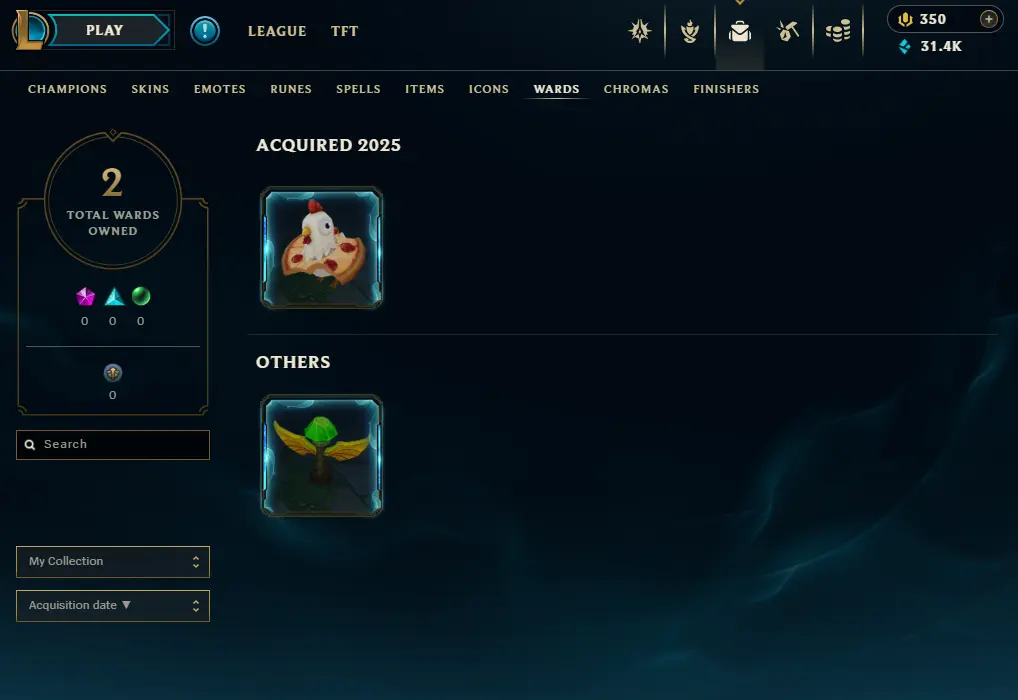Viewport: 1018px width, 700px height.
Task: Open the Store coins icon
Action: [838, 31]
